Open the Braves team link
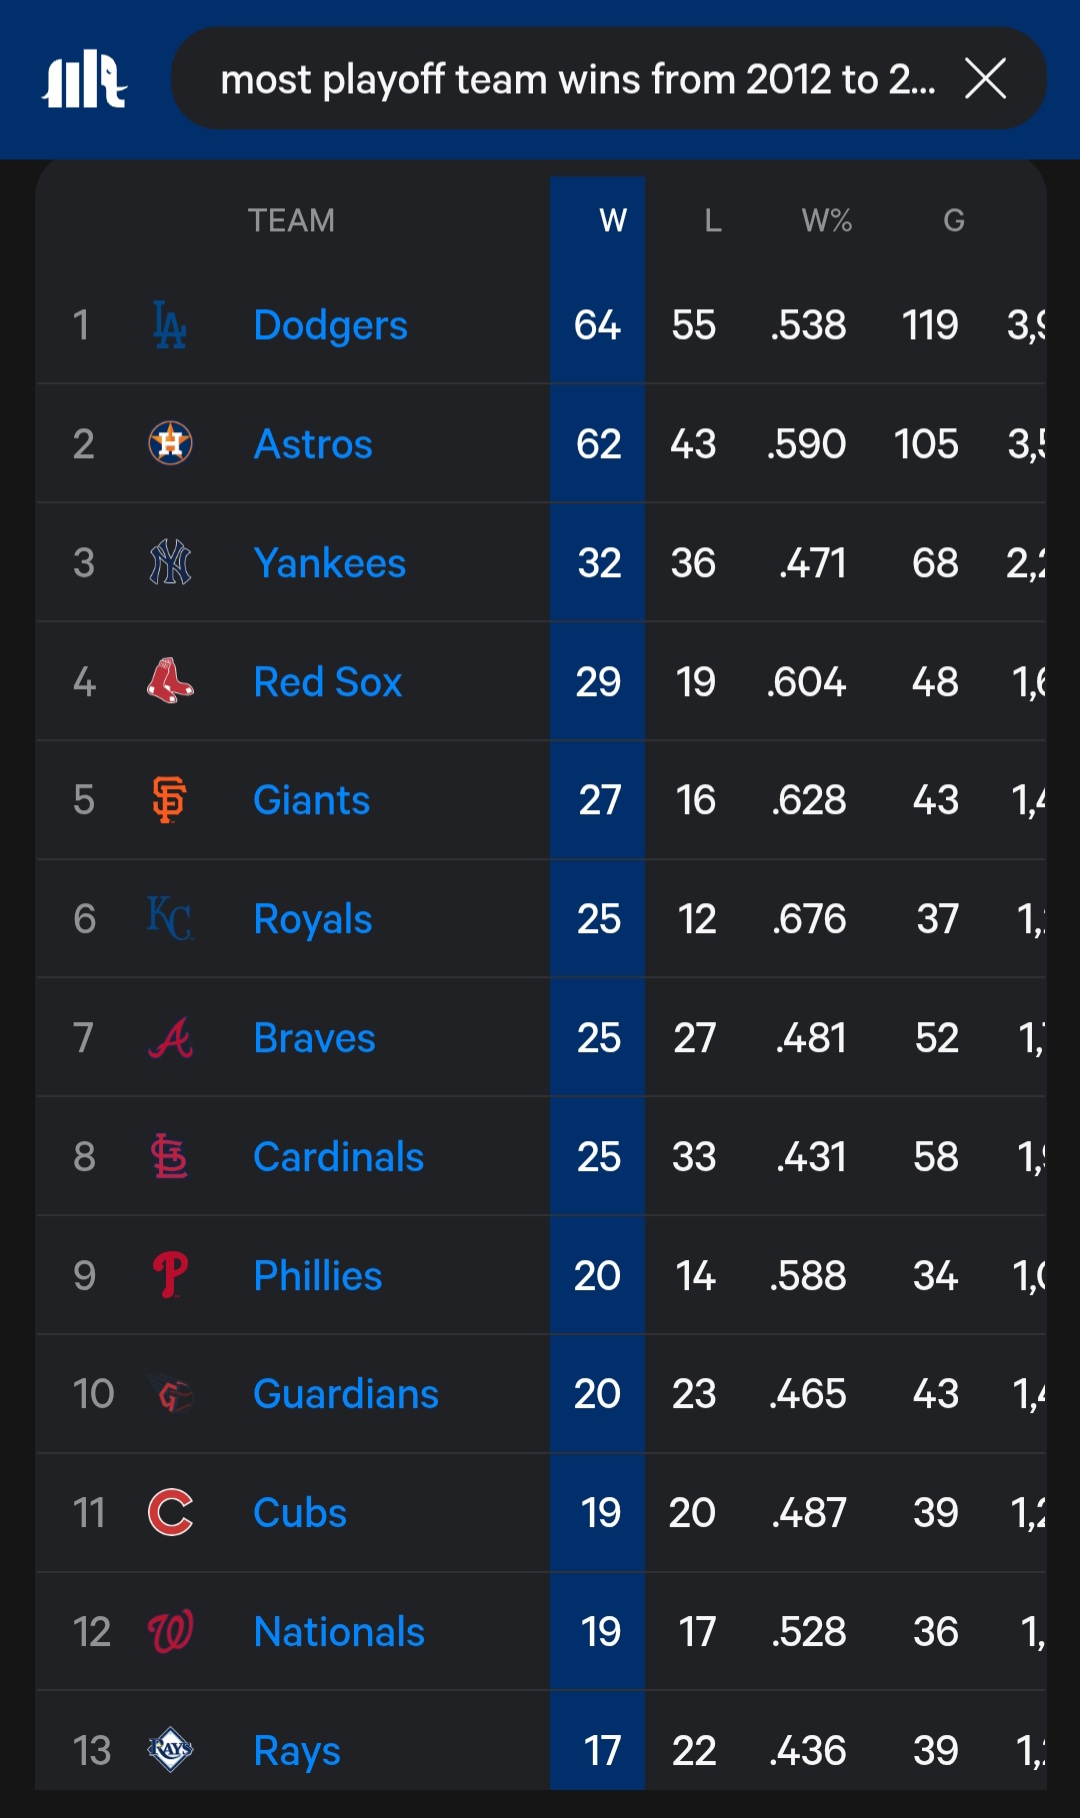The height and width of the screenshot is (1818, 1080). 314,1038
